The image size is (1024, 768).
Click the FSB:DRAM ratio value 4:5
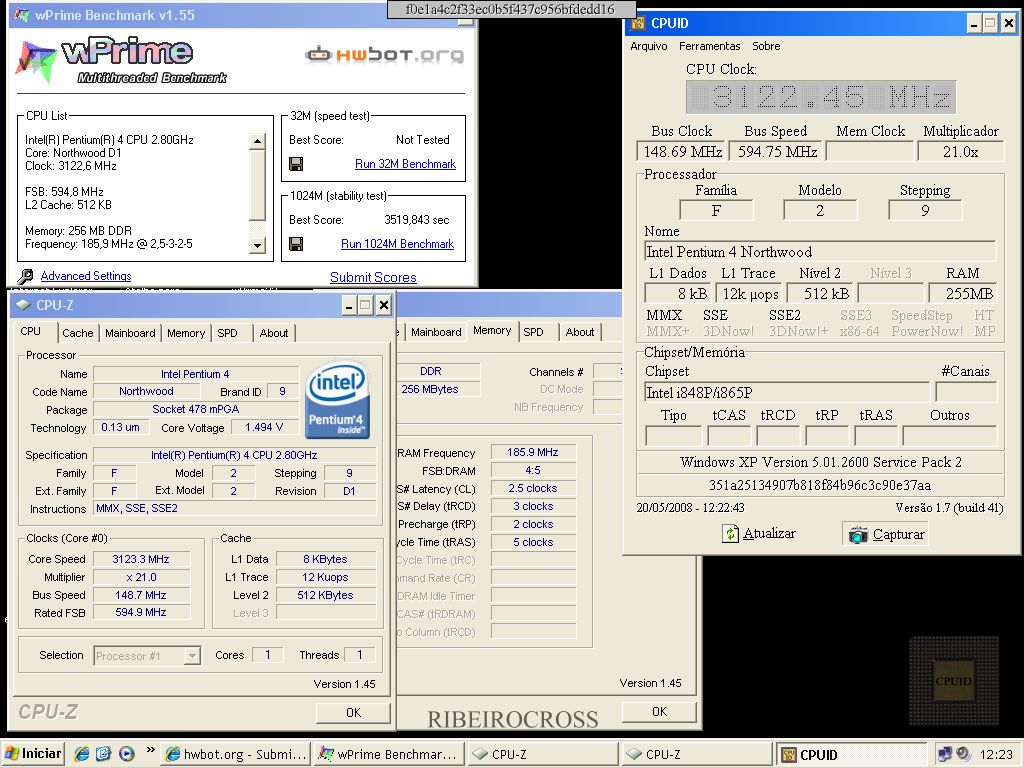[x=533, y=470]
